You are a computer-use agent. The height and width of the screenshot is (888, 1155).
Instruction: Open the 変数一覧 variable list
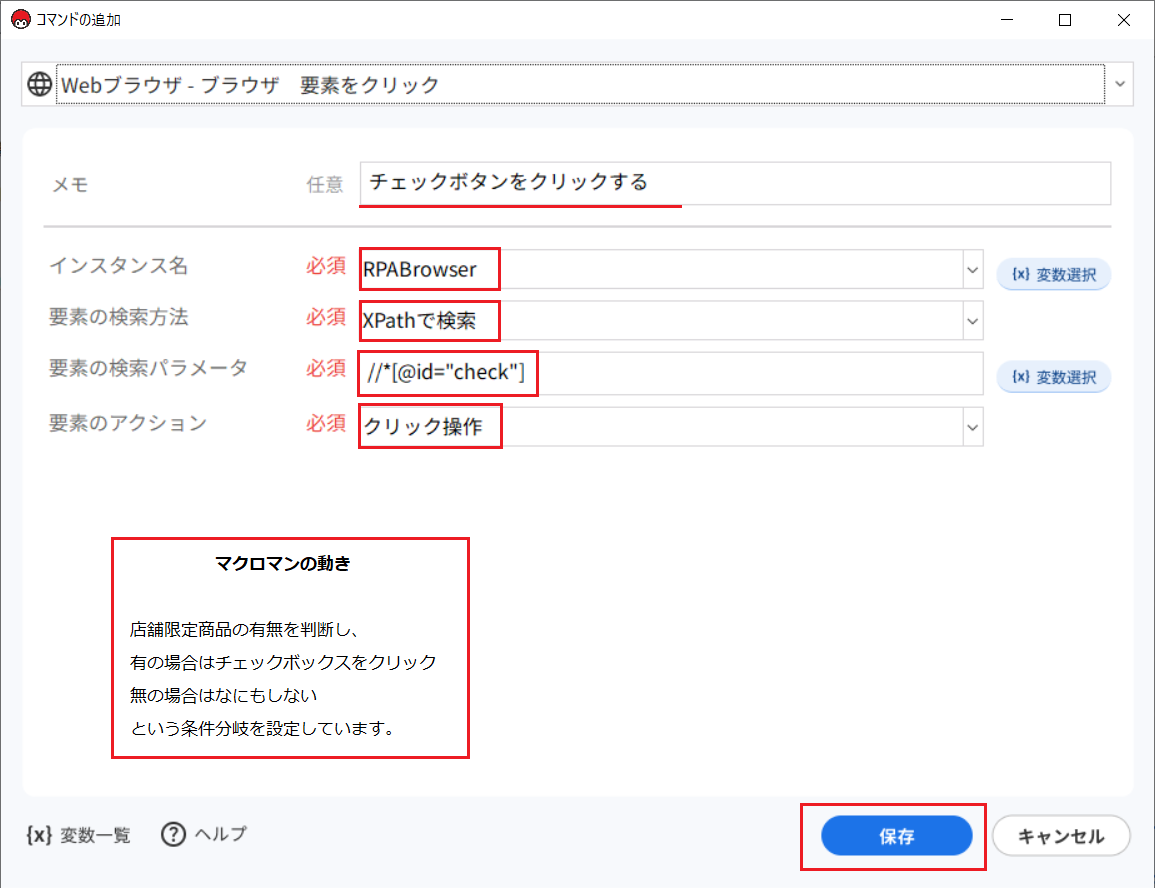pos(79,835)
